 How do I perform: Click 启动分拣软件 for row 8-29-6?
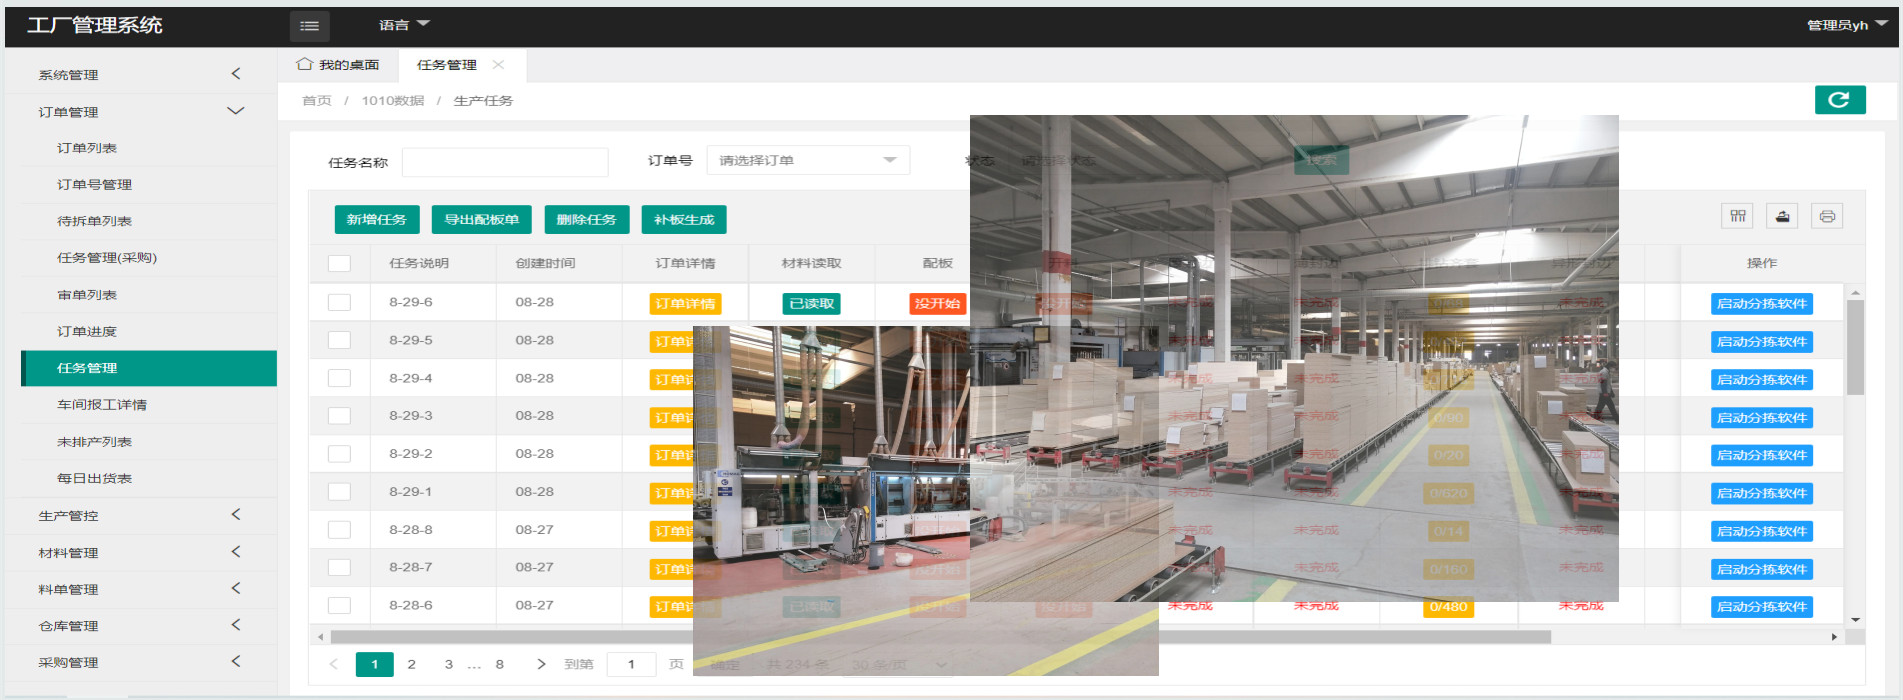1762,304
